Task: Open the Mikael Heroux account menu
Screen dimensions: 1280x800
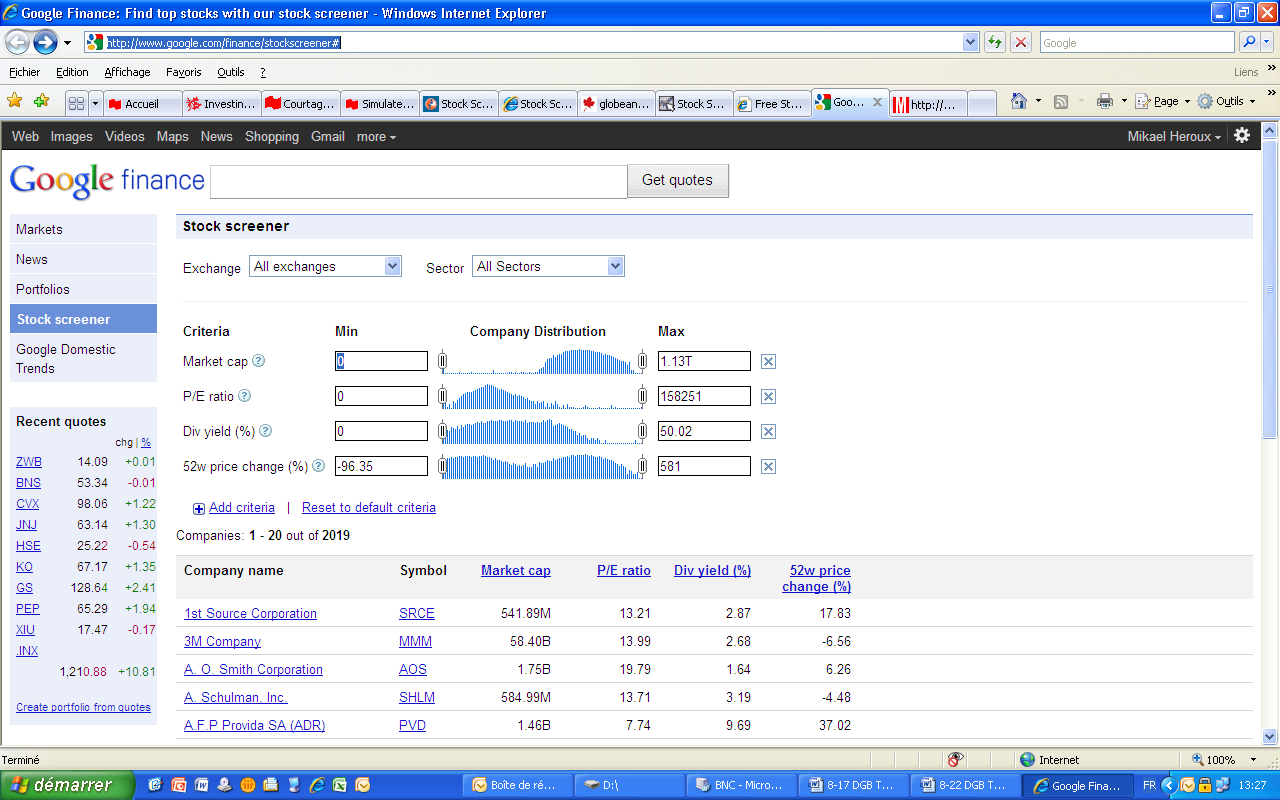Action: click(x=1174, y=136)
